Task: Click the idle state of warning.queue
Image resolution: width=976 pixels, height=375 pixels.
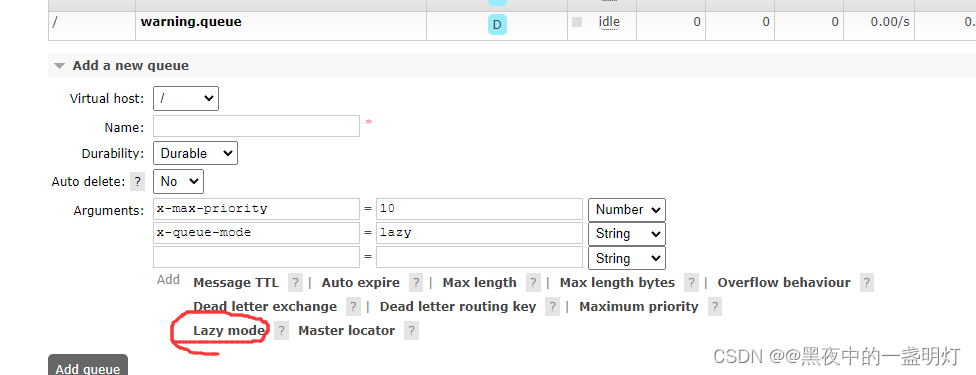Action: (x=609, y=22)
